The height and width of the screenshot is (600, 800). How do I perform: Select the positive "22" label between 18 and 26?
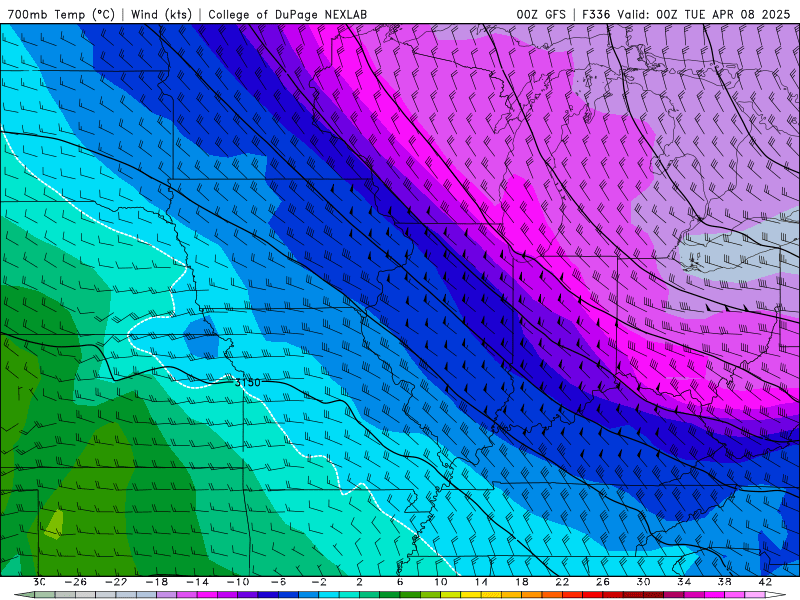click(562, 582)
